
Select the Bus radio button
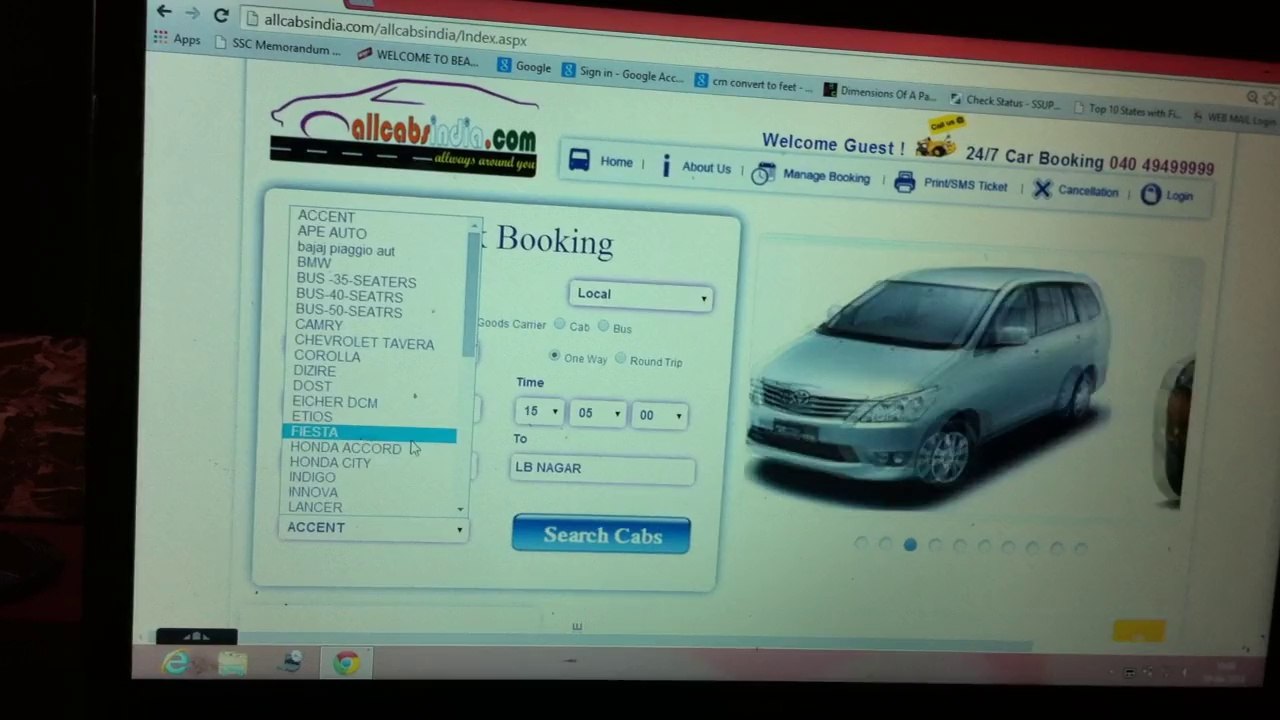coord(603,326)
